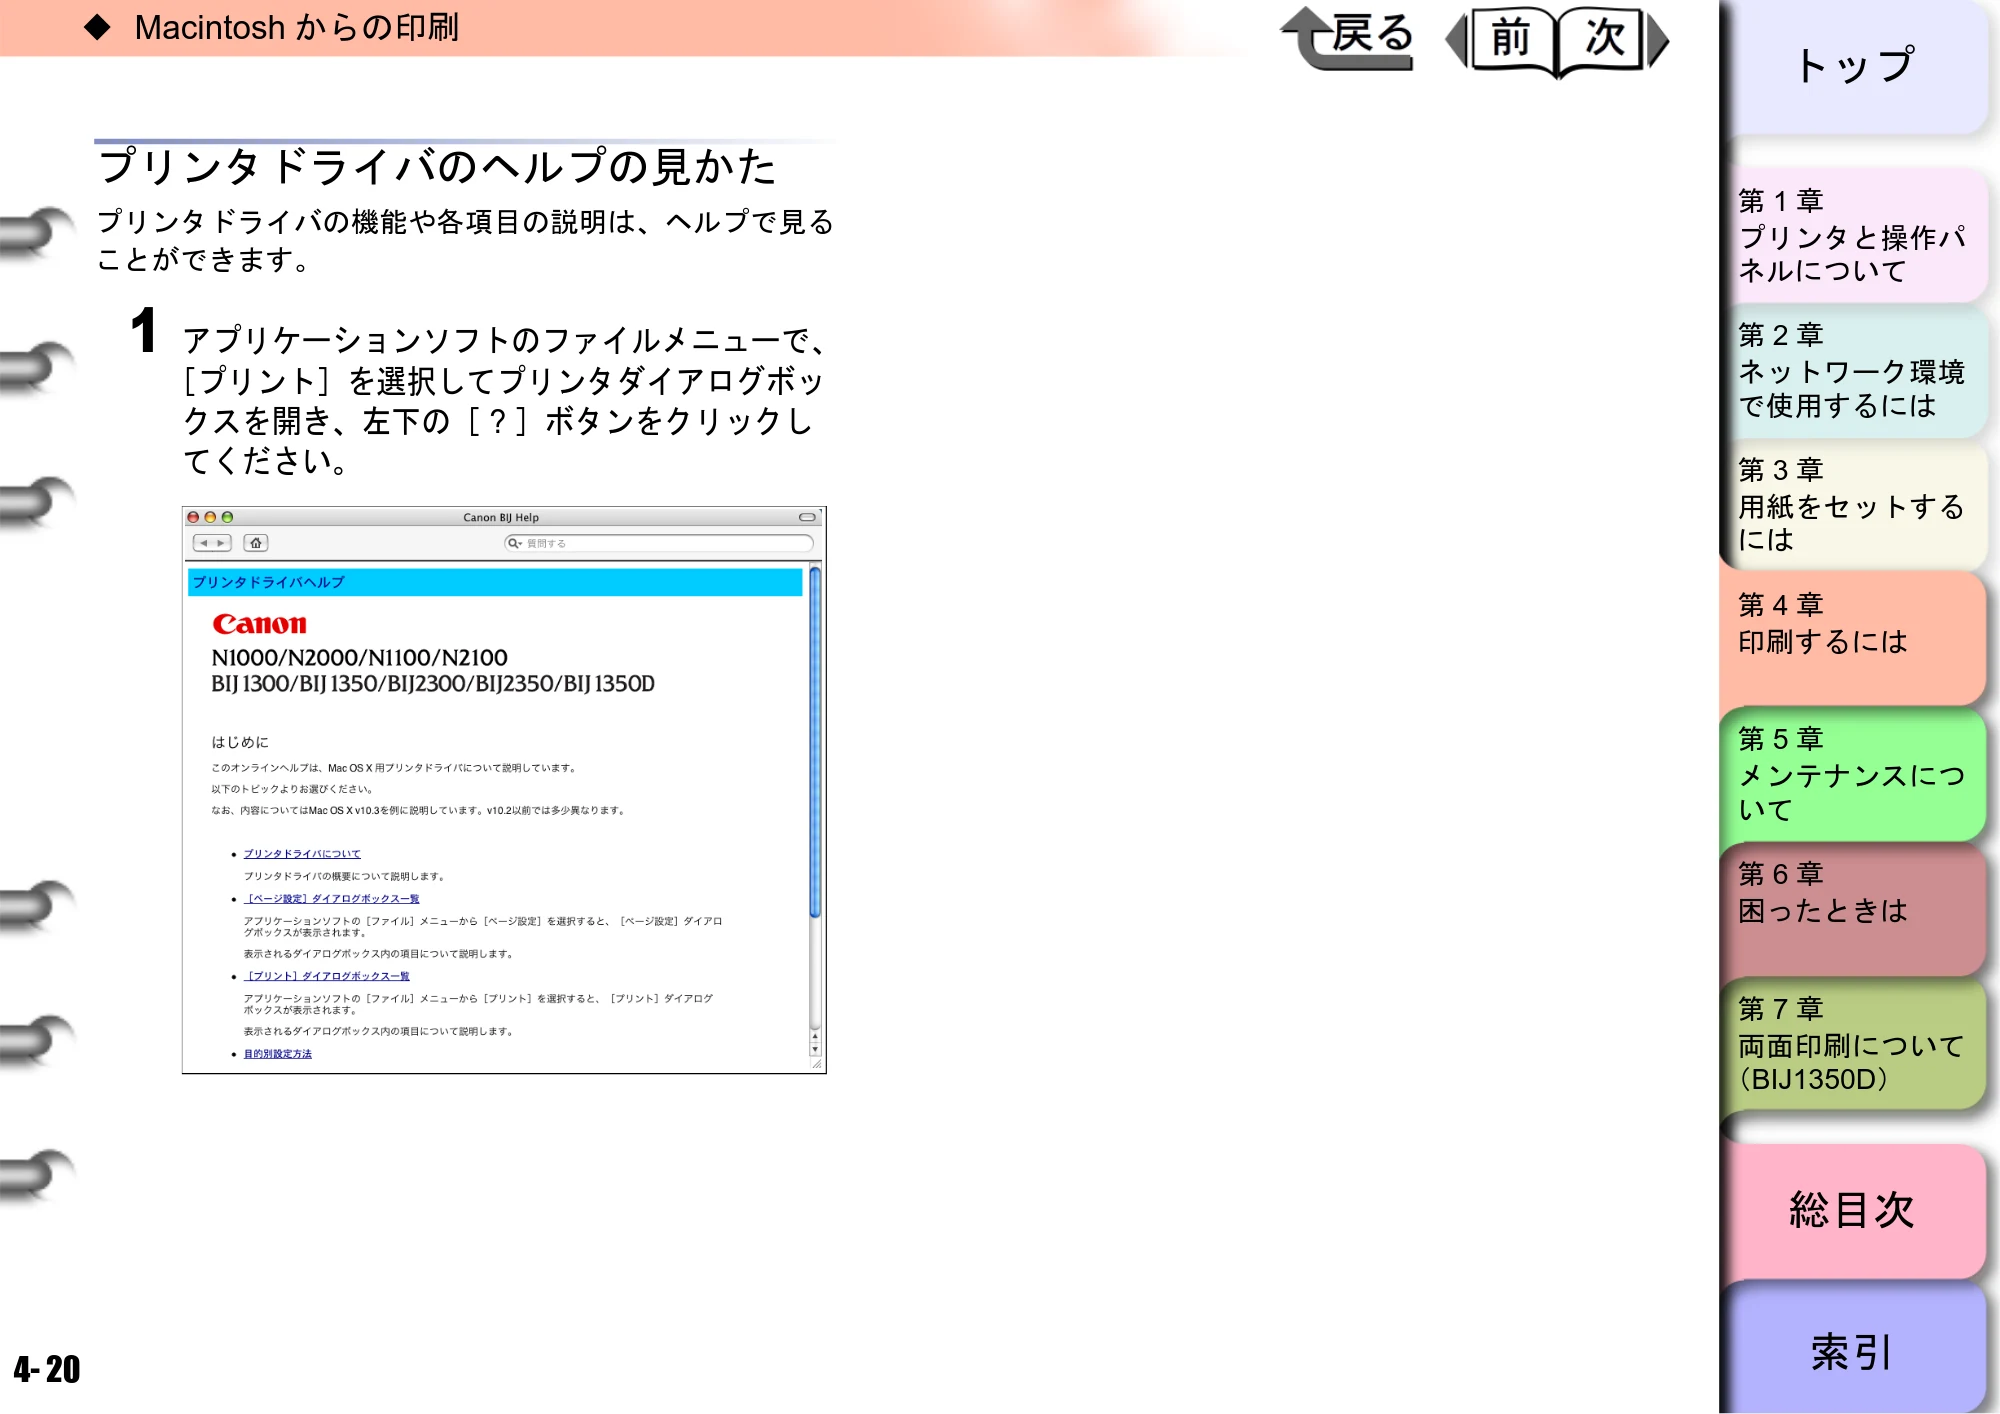This screenshot has width=2000, height=1414.
Task: Open the 目的別設定方法 link
Action: point(278,1054)
